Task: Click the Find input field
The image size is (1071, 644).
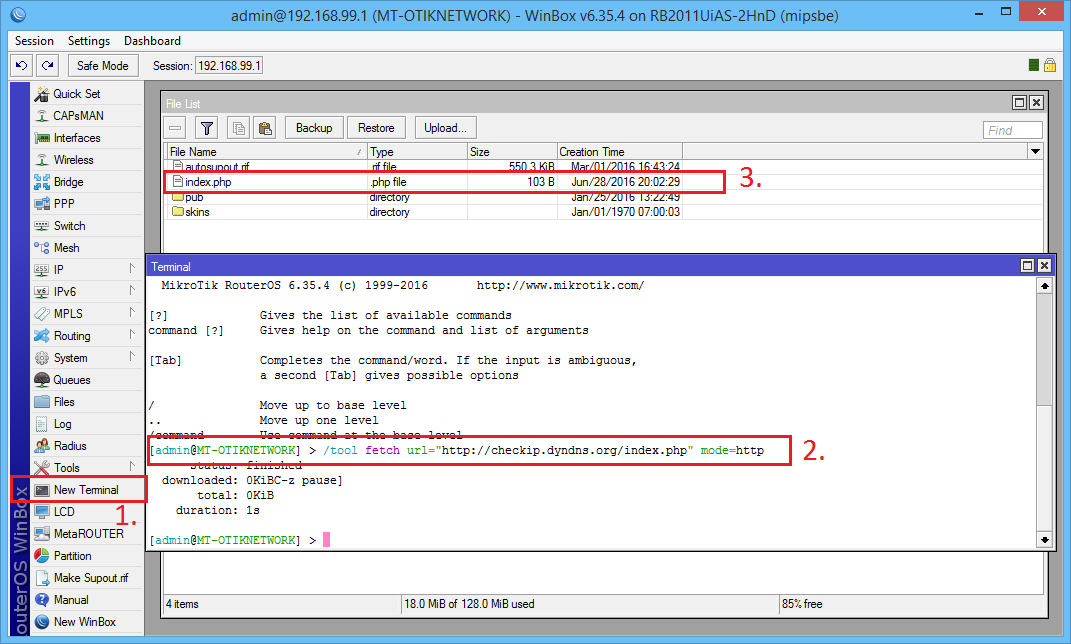Action: [1012, 130]
